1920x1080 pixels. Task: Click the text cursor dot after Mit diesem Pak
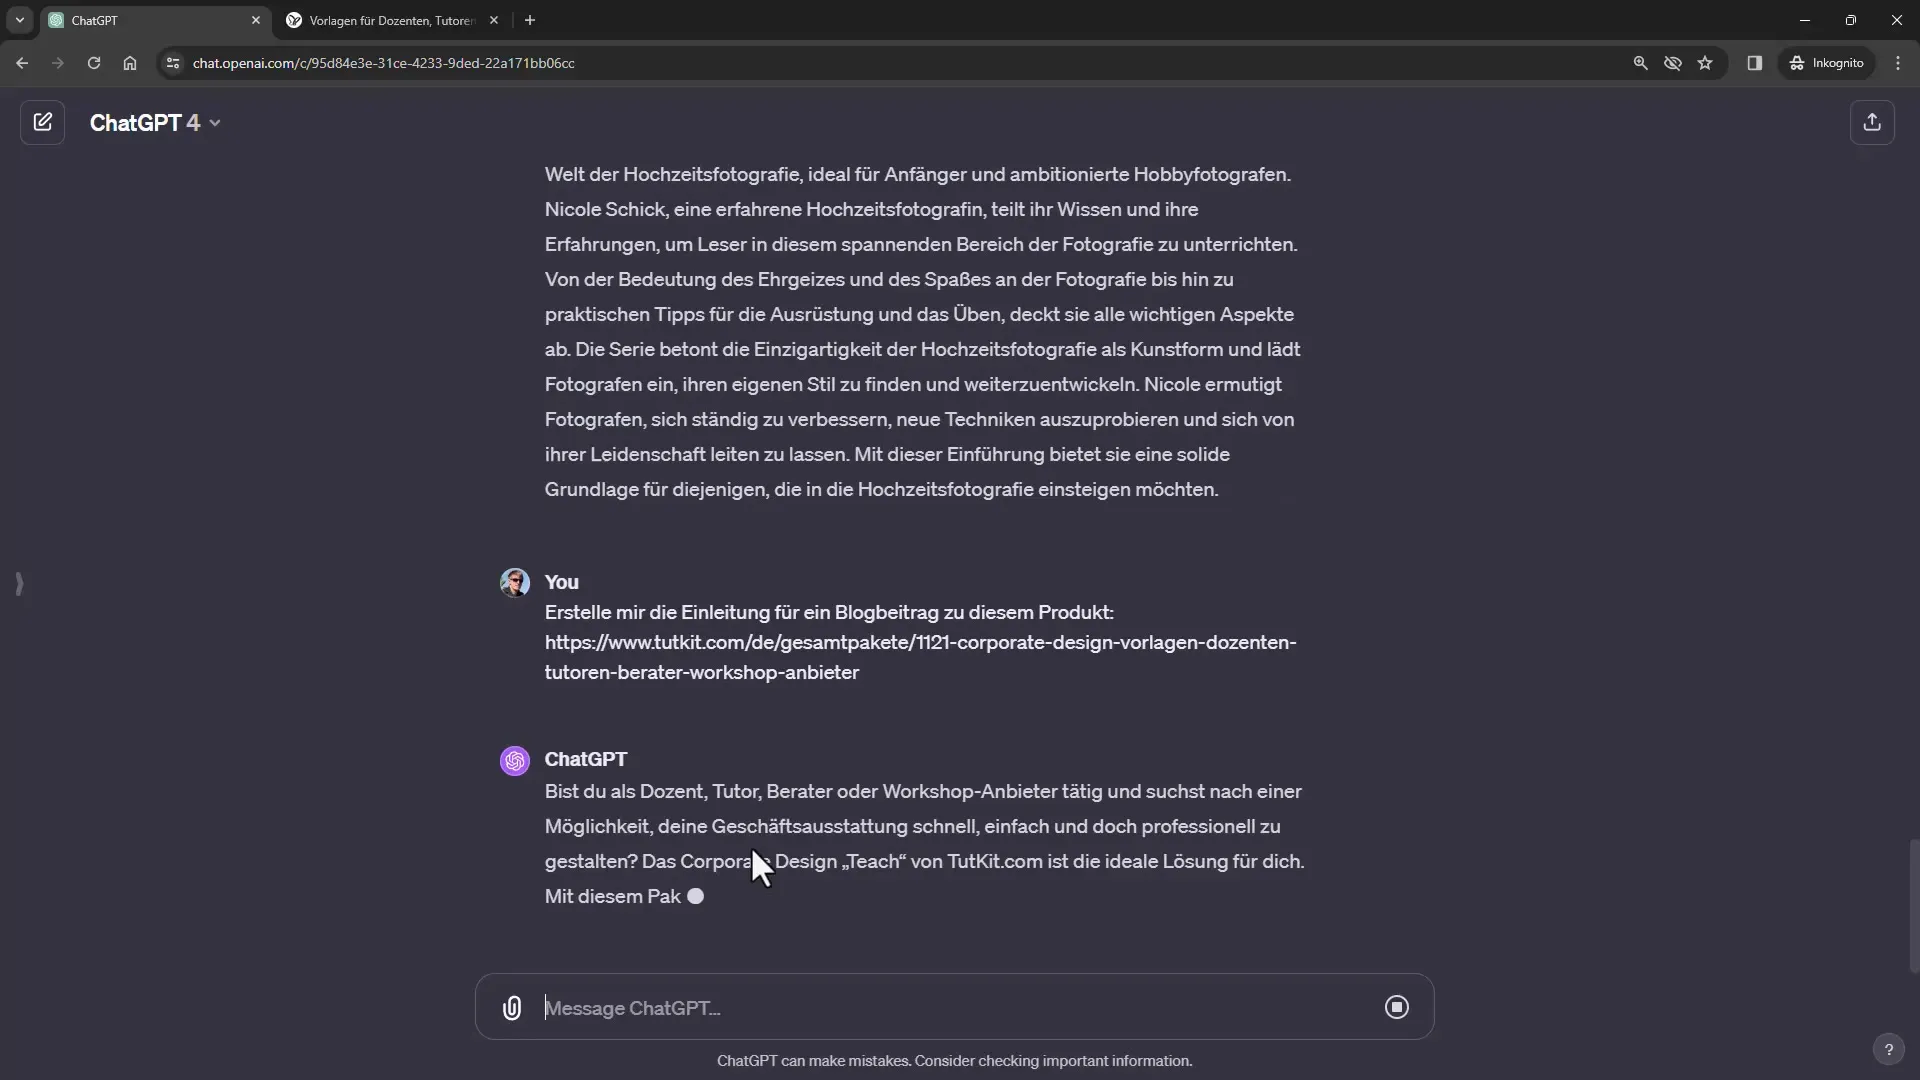pos(696,896)
